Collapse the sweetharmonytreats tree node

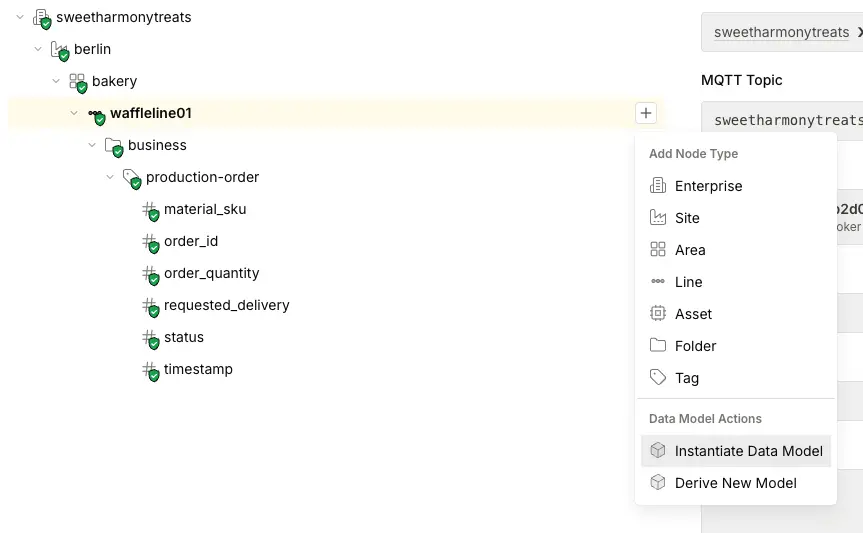[x=20, y=17]
